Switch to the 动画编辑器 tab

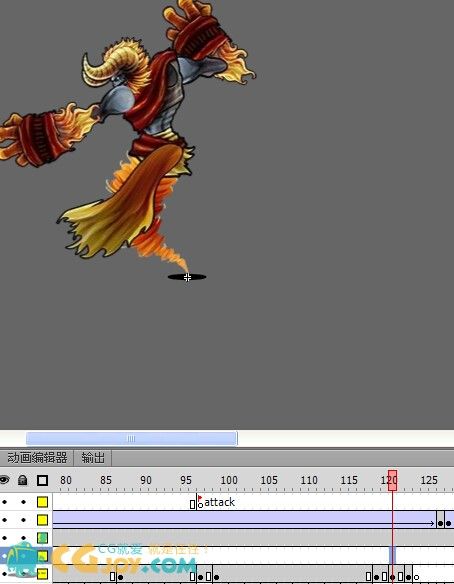37,457
